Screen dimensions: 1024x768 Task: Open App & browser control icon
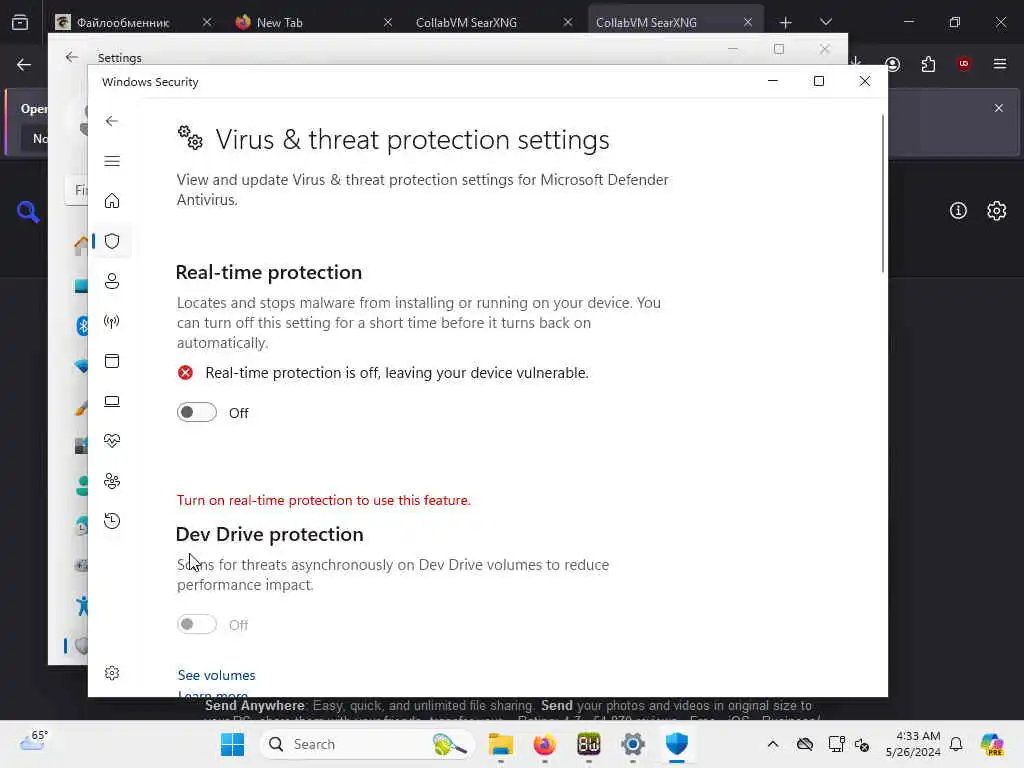coord(112,361)
